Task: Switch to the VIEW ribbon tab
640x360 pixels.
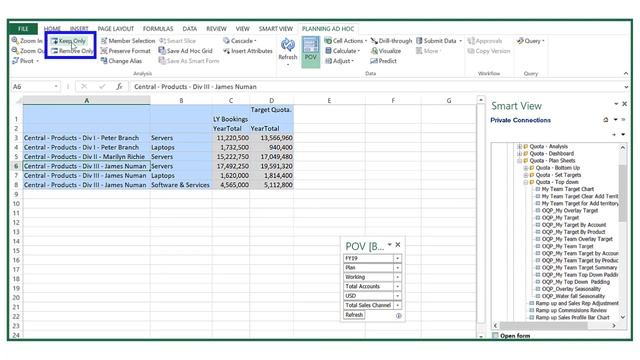Action: (x=242, y=29)
